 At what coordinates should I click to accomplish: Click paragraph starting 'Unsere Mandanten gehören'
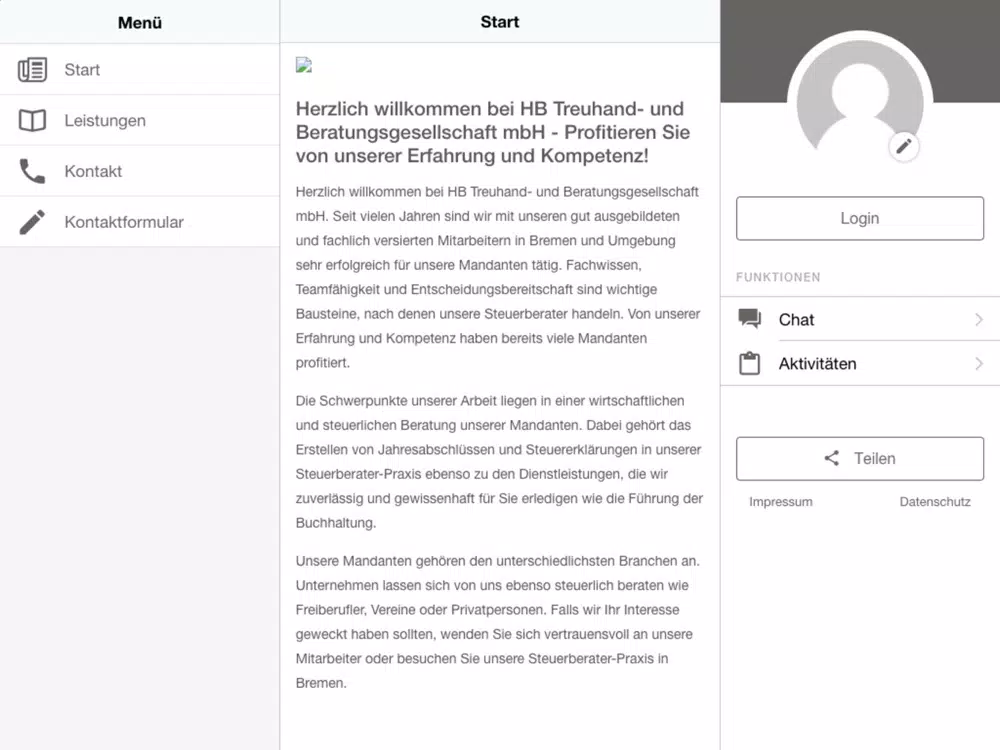[x=497, y=622]
